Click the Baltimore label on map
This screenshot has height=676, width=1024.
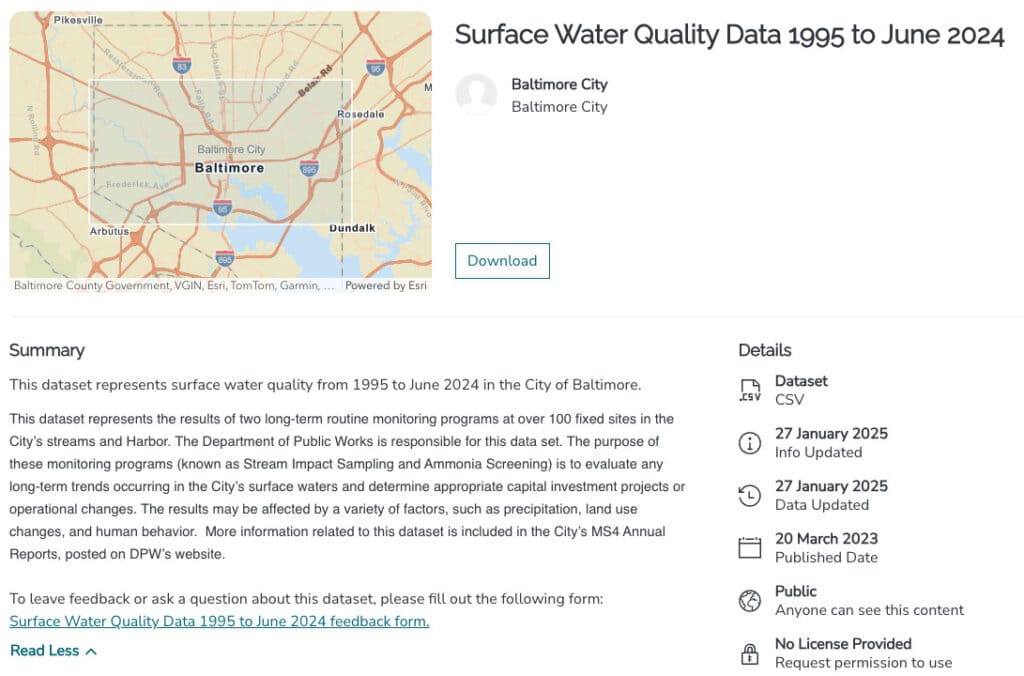click(x=230, y=168)
